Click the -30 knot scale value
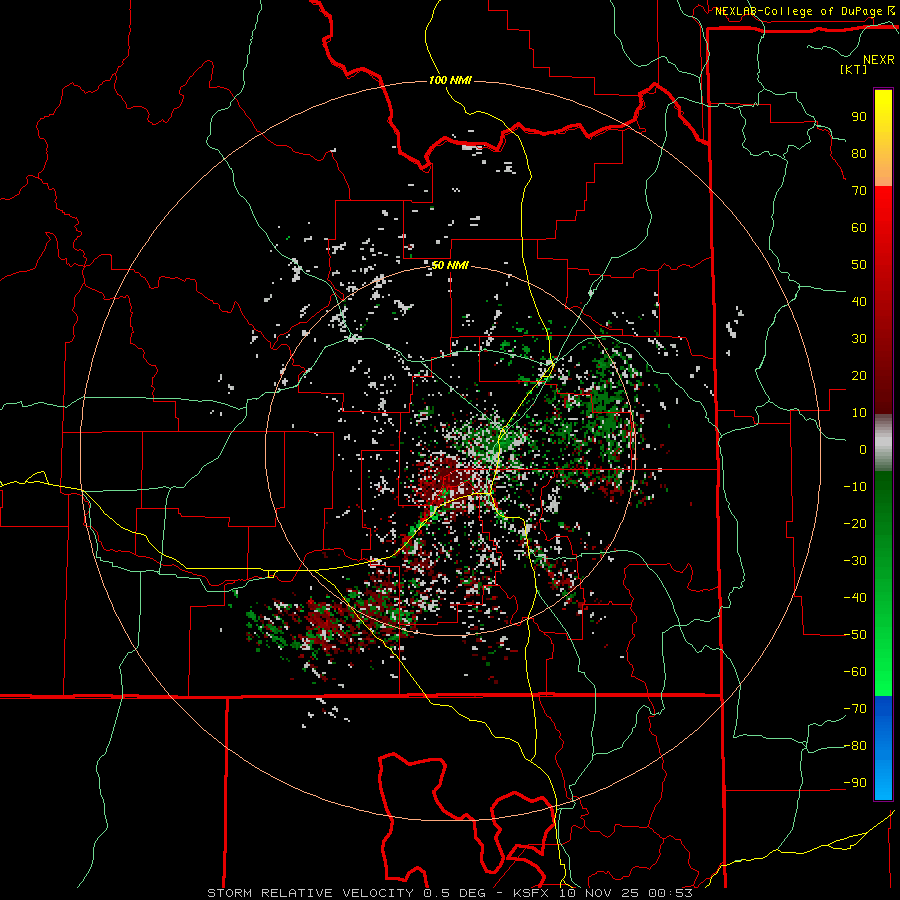This screenshot has height=900, width=900. [855, 561]
